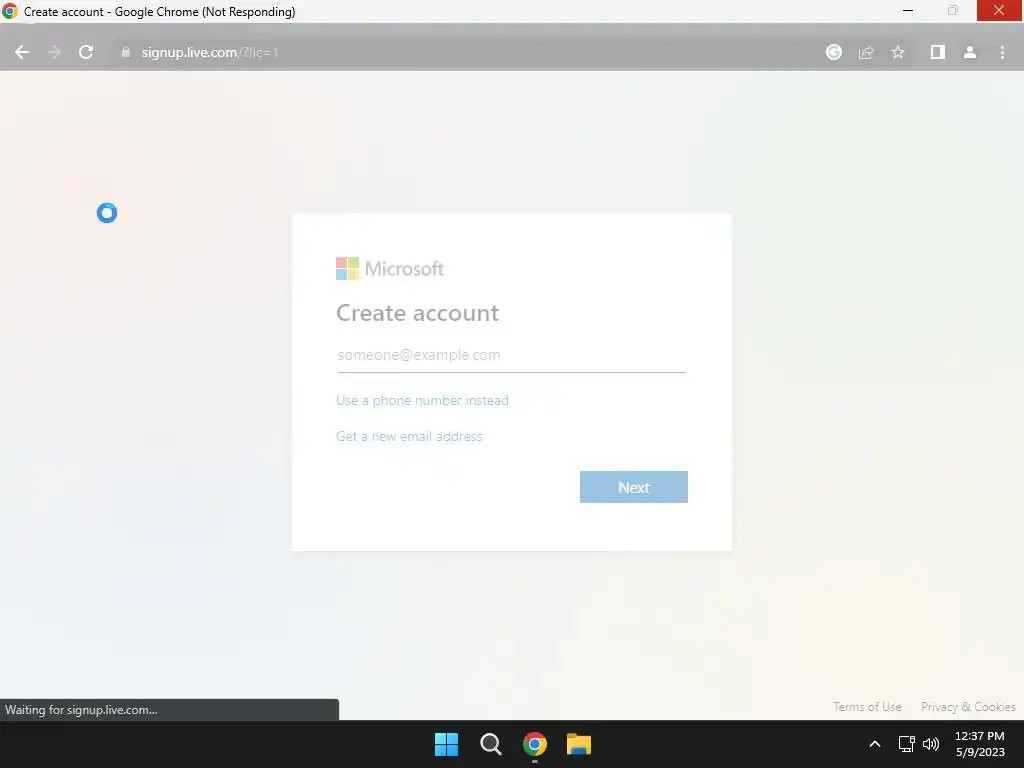Open the Terms of Use link
This screenshot has width=1024, height=768.
tap(867, 707)
